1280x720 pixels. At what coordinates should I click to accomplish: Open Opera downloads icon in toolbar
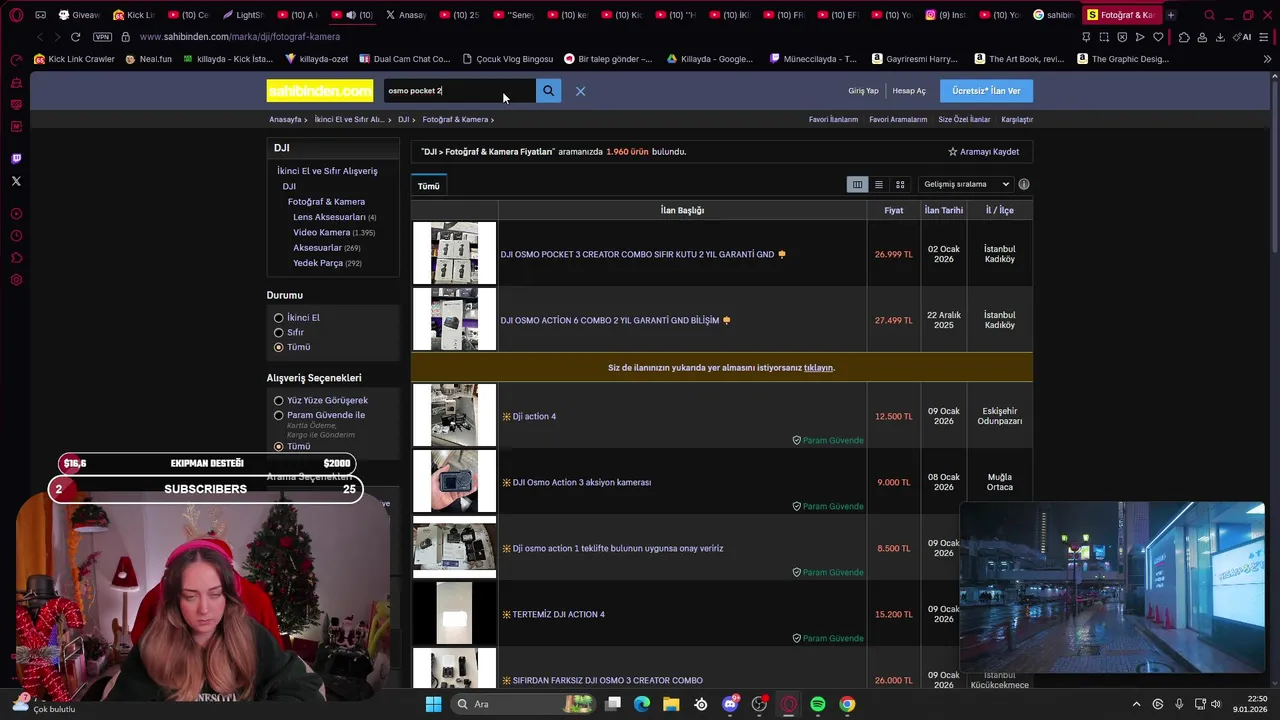tap(1219, 37)
